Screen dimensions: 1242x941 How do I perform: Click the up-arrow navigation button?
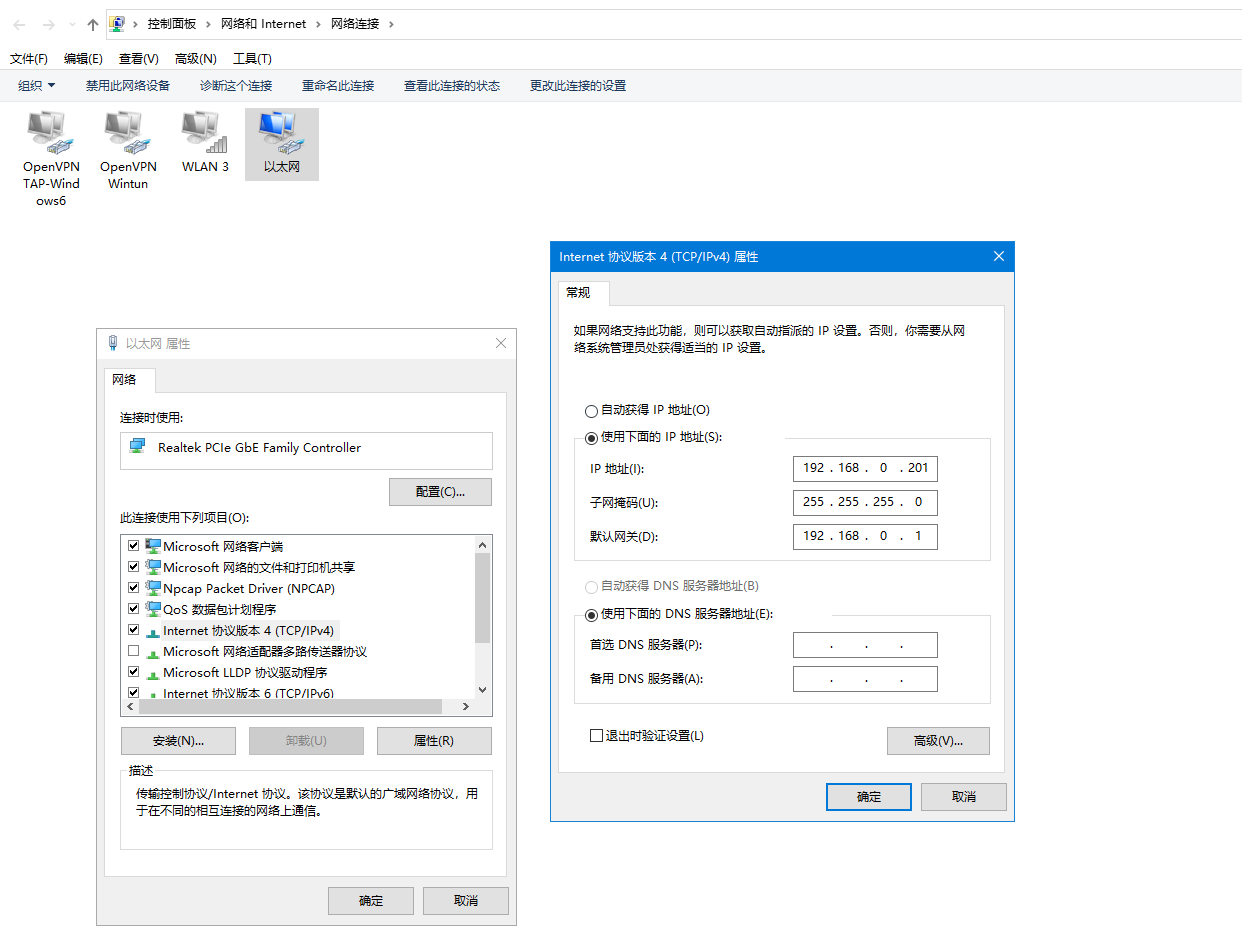[x=93, y=24]
